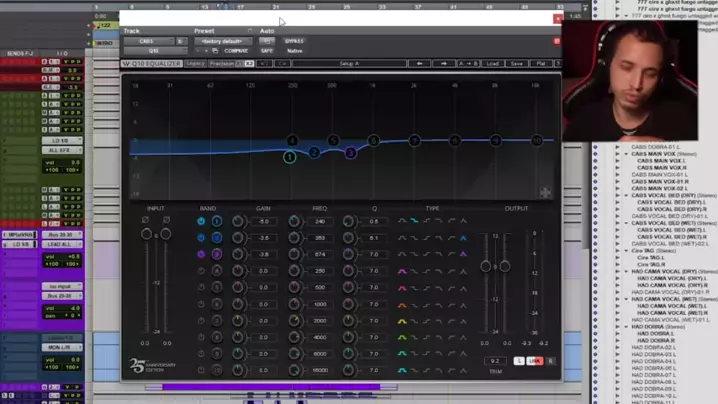The height and width of the screenshot is (404, 718).
Task: Click the band 1 gain value field
Action: pos(264,221)
